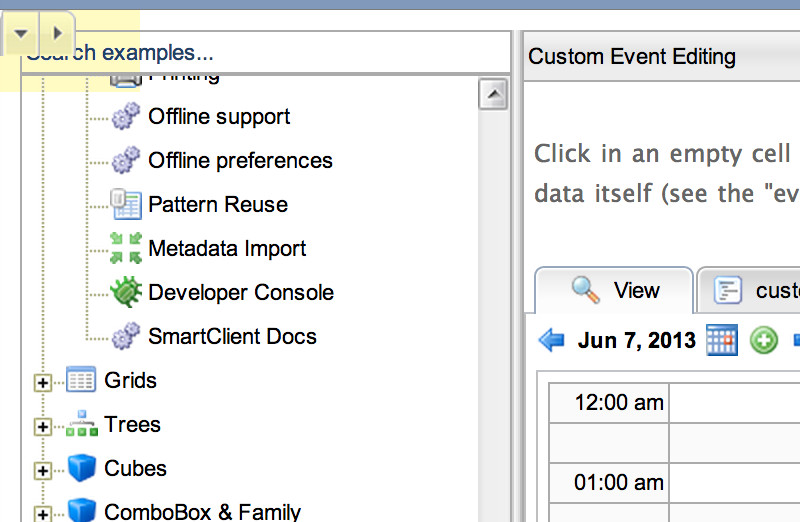800x522 pixels.
Task: Click the Developer Console bug icon
Action: pyautogui.click(x=125, y=293)
